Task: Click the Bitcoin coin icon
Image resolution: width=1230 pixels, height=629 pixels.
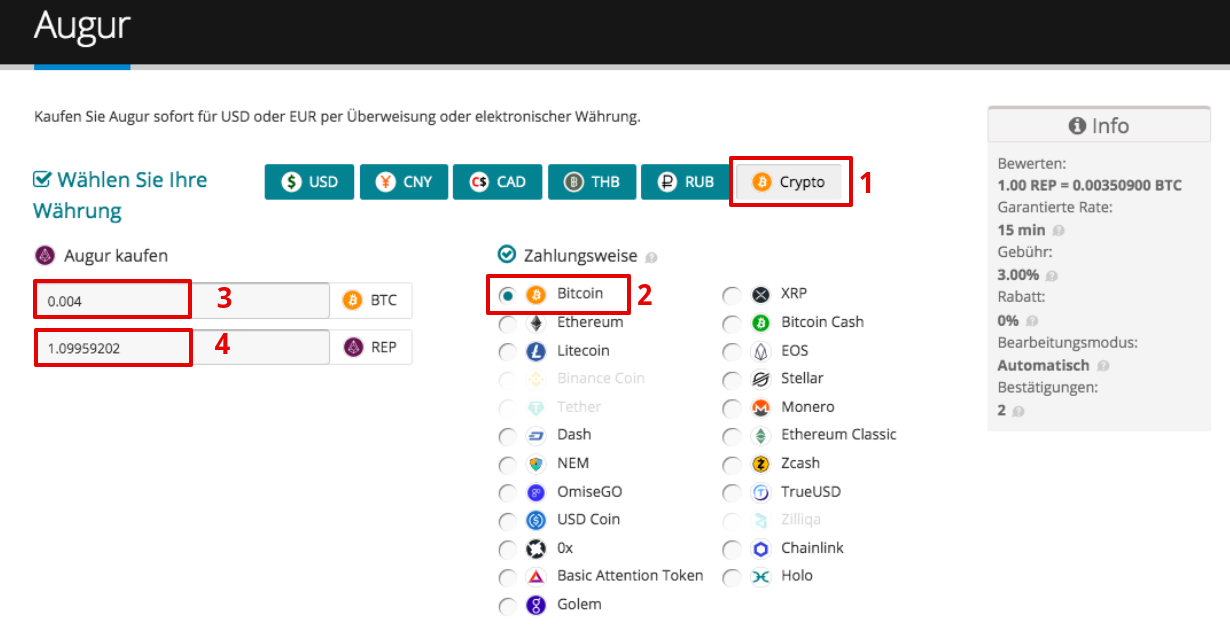Action: (x=536, y=295)
